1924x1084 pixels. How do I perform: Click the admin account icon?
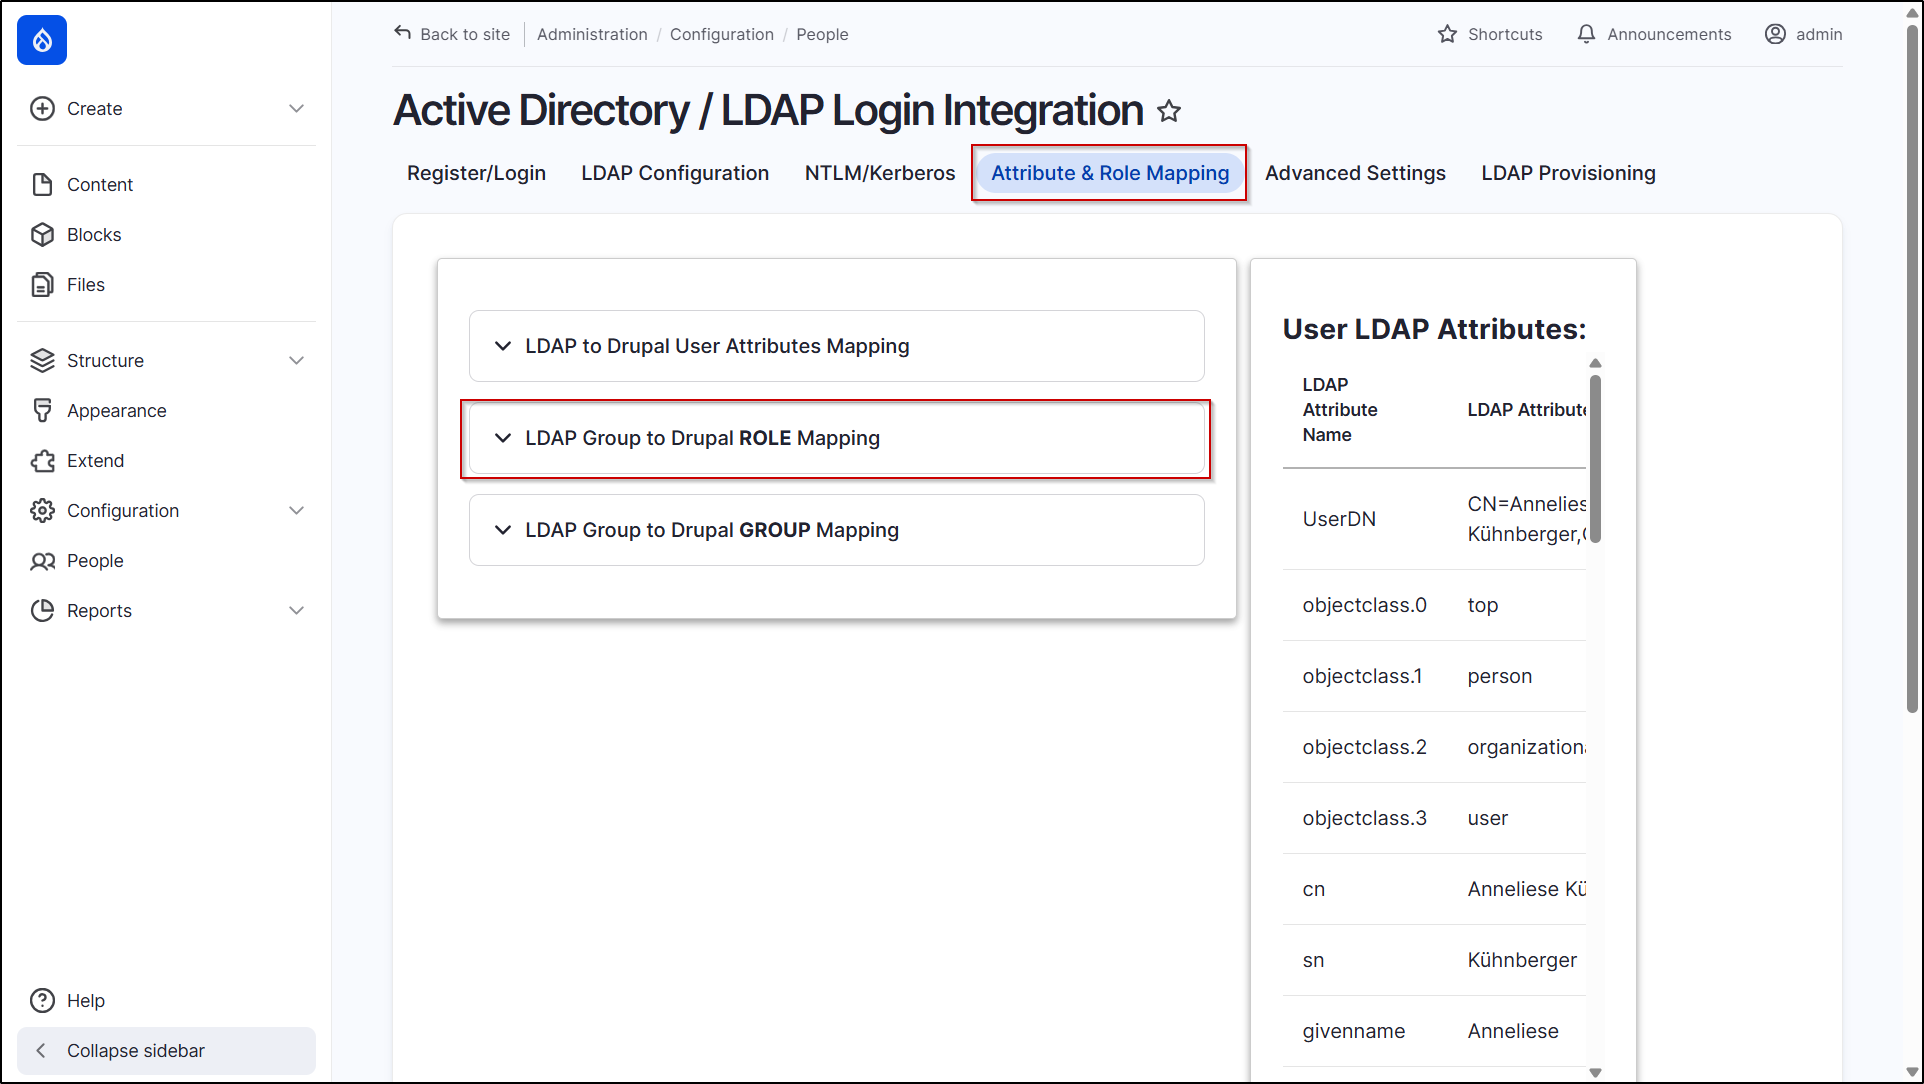1775,33
